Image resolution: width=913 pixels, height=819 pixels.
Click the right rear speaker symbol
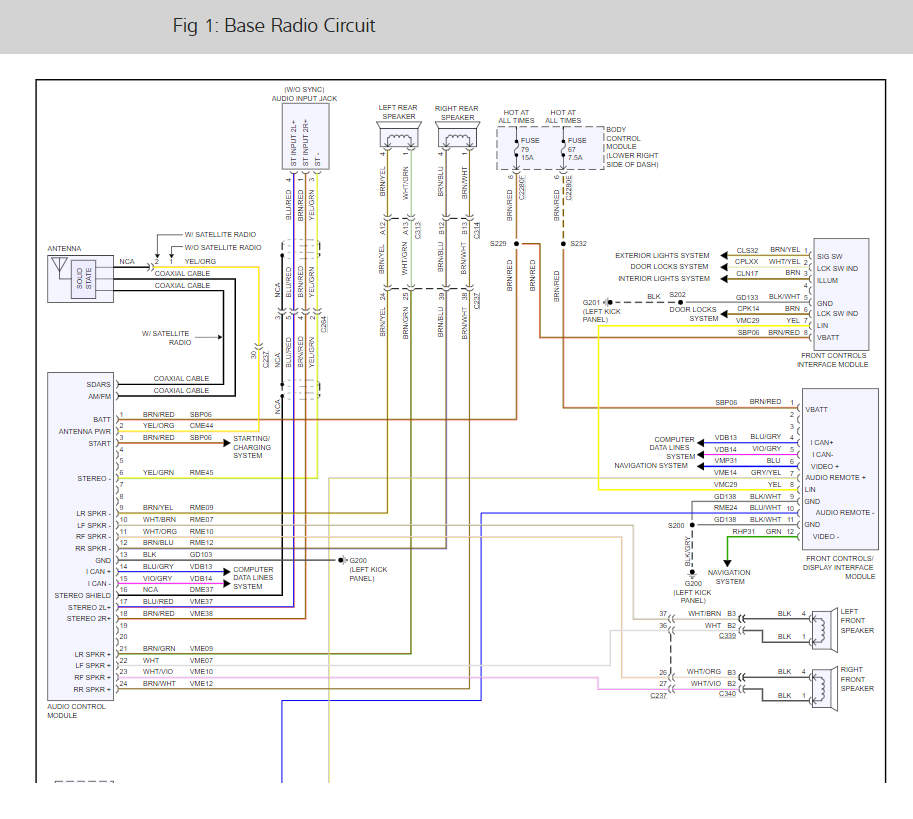457,136
